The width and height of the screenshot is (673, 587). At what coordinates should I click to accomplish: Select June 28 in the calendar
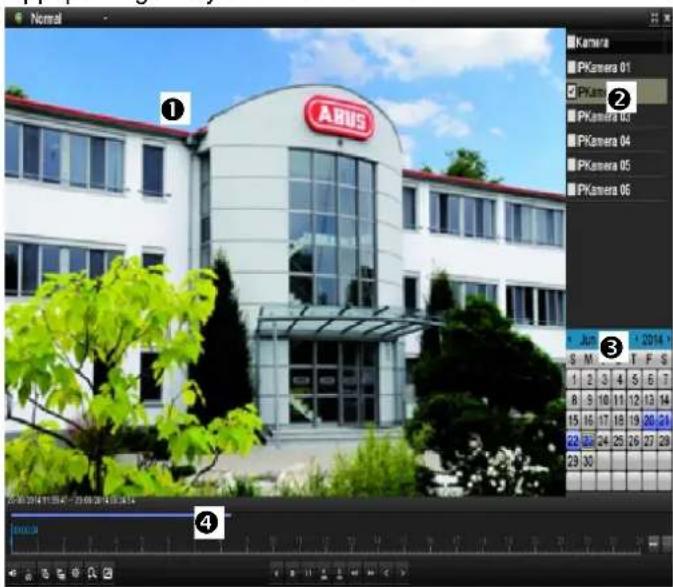(x=664, y=440)
